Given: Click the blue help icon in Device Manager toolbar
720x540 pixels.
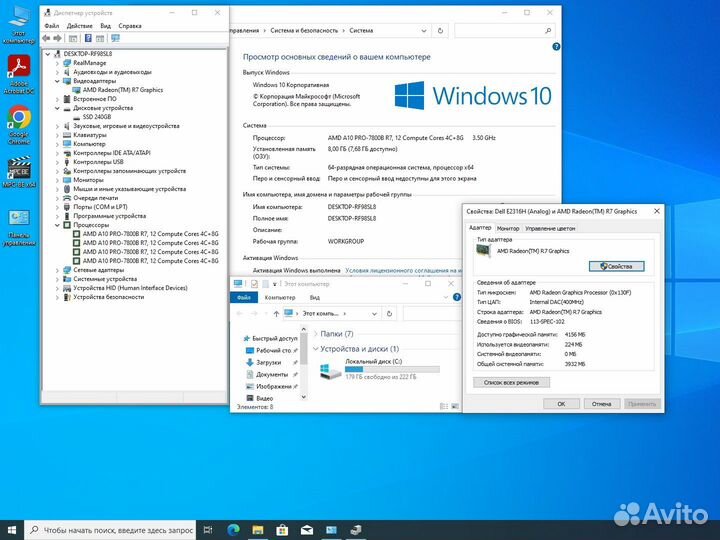Looking at the screenshot, I should coord(88,38).
